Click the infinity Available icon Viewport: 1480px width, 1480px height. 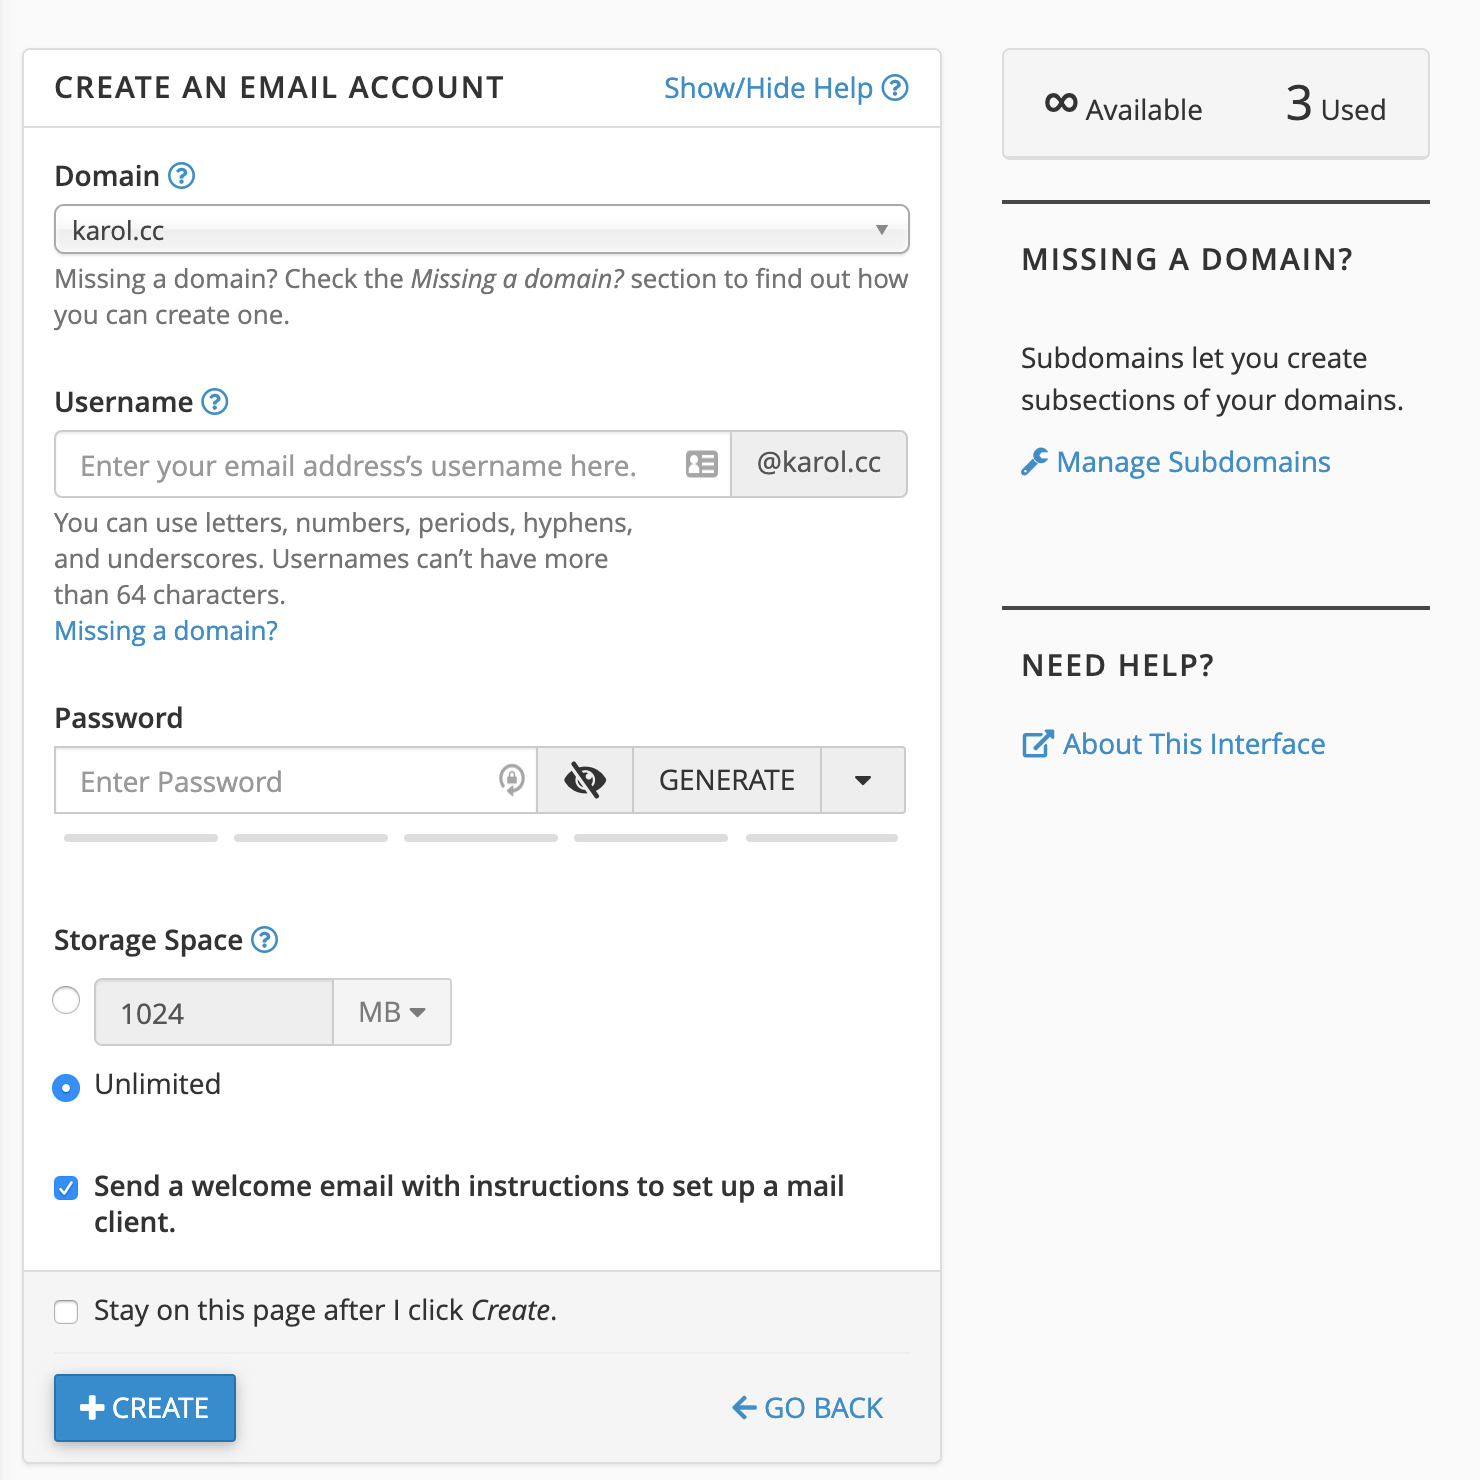pyautogui.click(x=1060, y=103)
